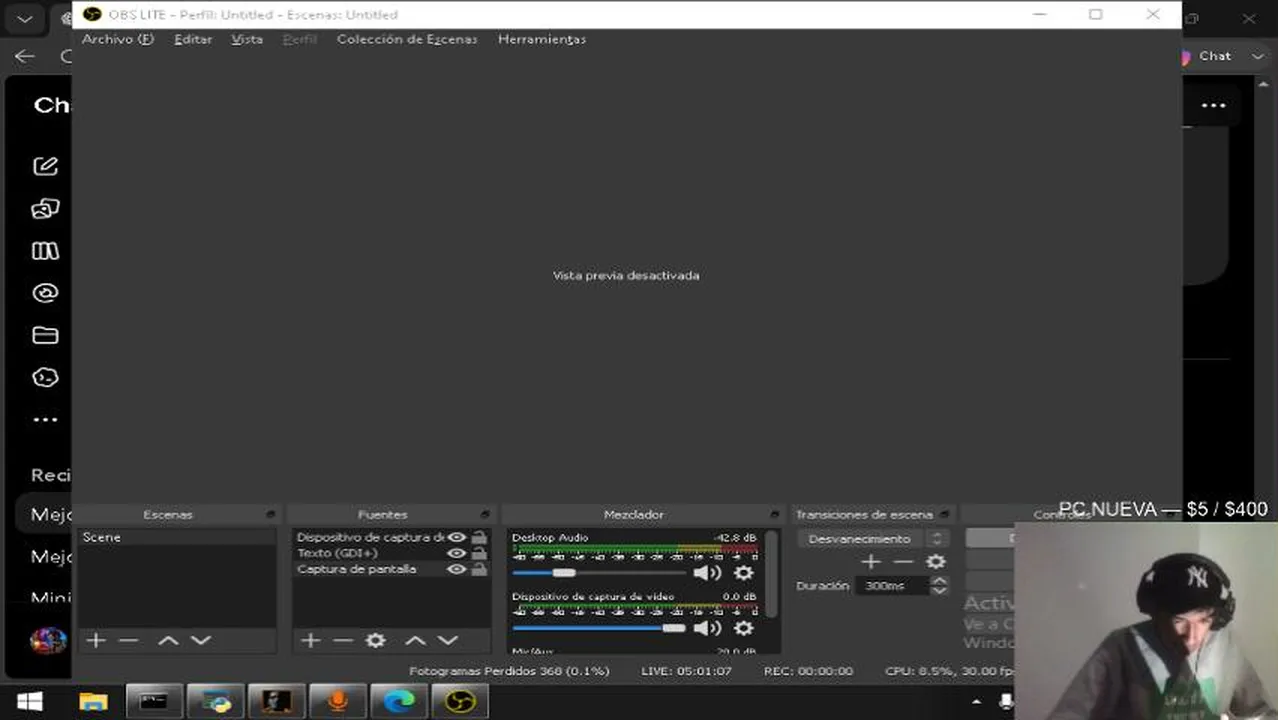The height and width of the screenshot is (720, 1278).
Task: Click the Mezclador vertical scrollbar
Action: [772, 573]
